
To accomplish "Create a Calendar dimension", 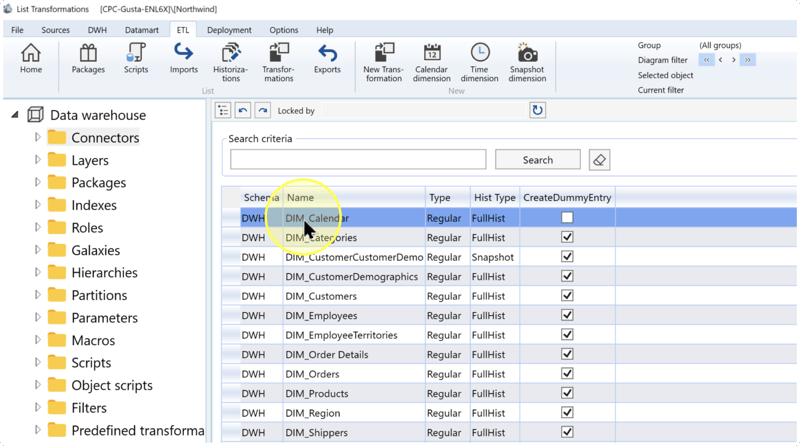I will coord(432,63).
